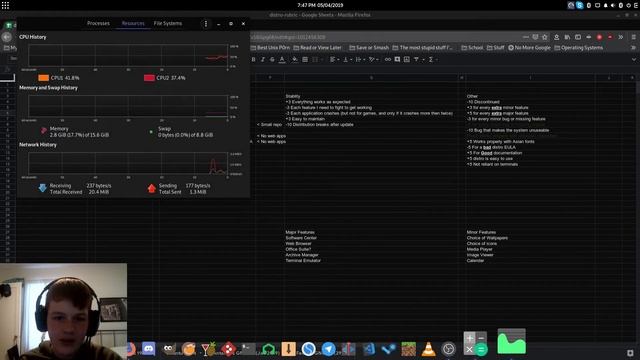Image resolution: width=640 pixels, height=360 pixels.
Task: Click the red CPU2 color swatch
Action: (149, 78)
